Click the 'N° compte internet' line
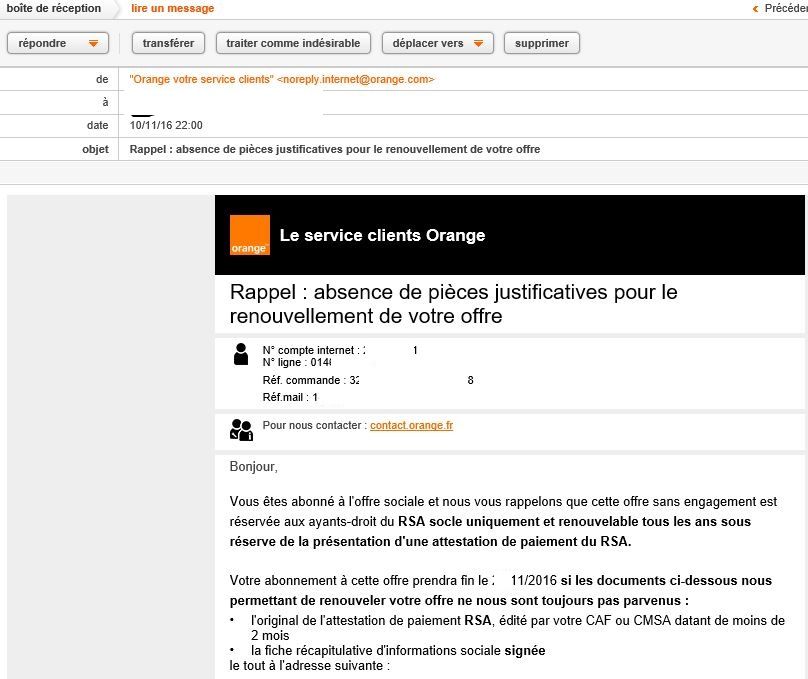Image resolution: width=808 pixels, height=679 pixels. (x=340, y=350)
